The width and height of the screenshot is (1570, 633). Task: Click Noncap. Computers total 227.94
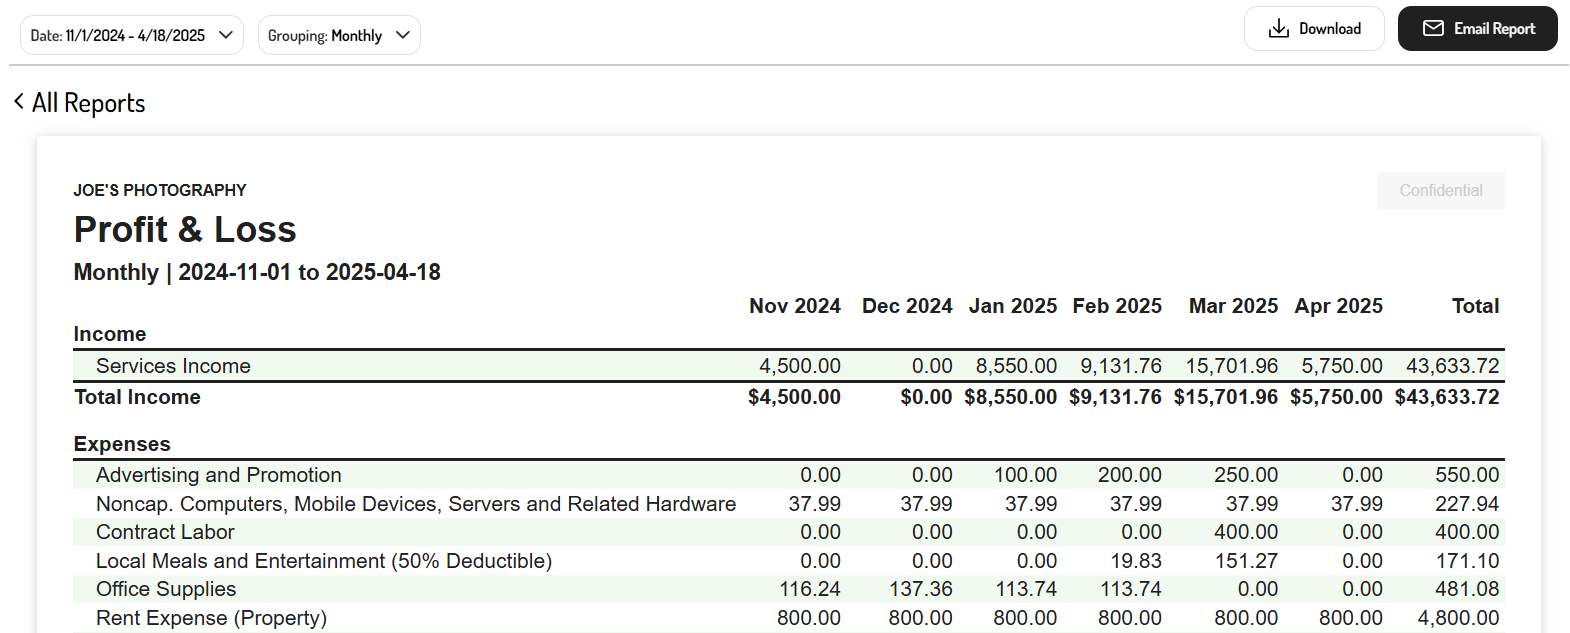(x=1467, y=504)
